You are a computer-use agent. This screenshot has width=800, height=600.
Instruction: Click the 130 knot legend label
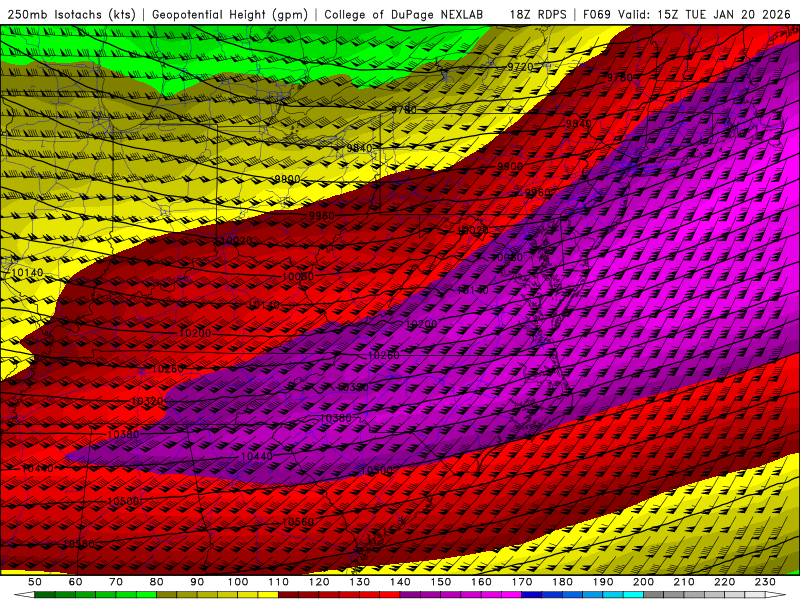pyautogui.click(x=360, y=582)
